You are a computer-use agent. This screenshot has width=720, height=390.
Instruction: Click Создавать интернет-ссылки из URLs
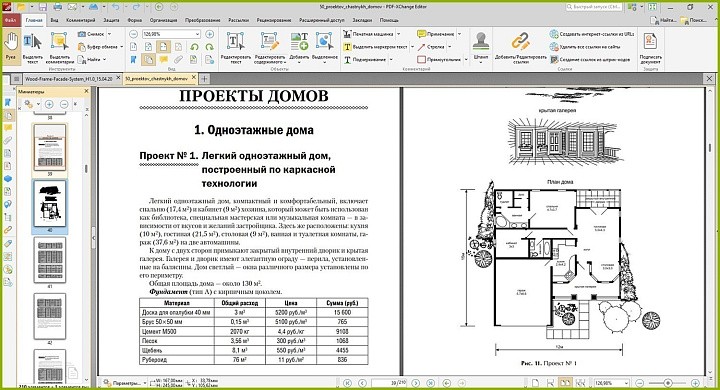[592, 34]
